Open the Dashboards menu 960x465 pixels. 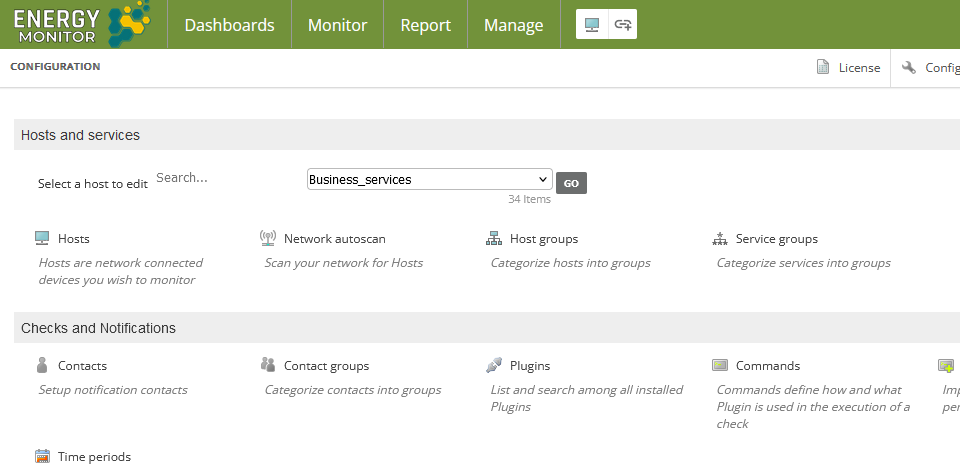click(x=229, y=25)
